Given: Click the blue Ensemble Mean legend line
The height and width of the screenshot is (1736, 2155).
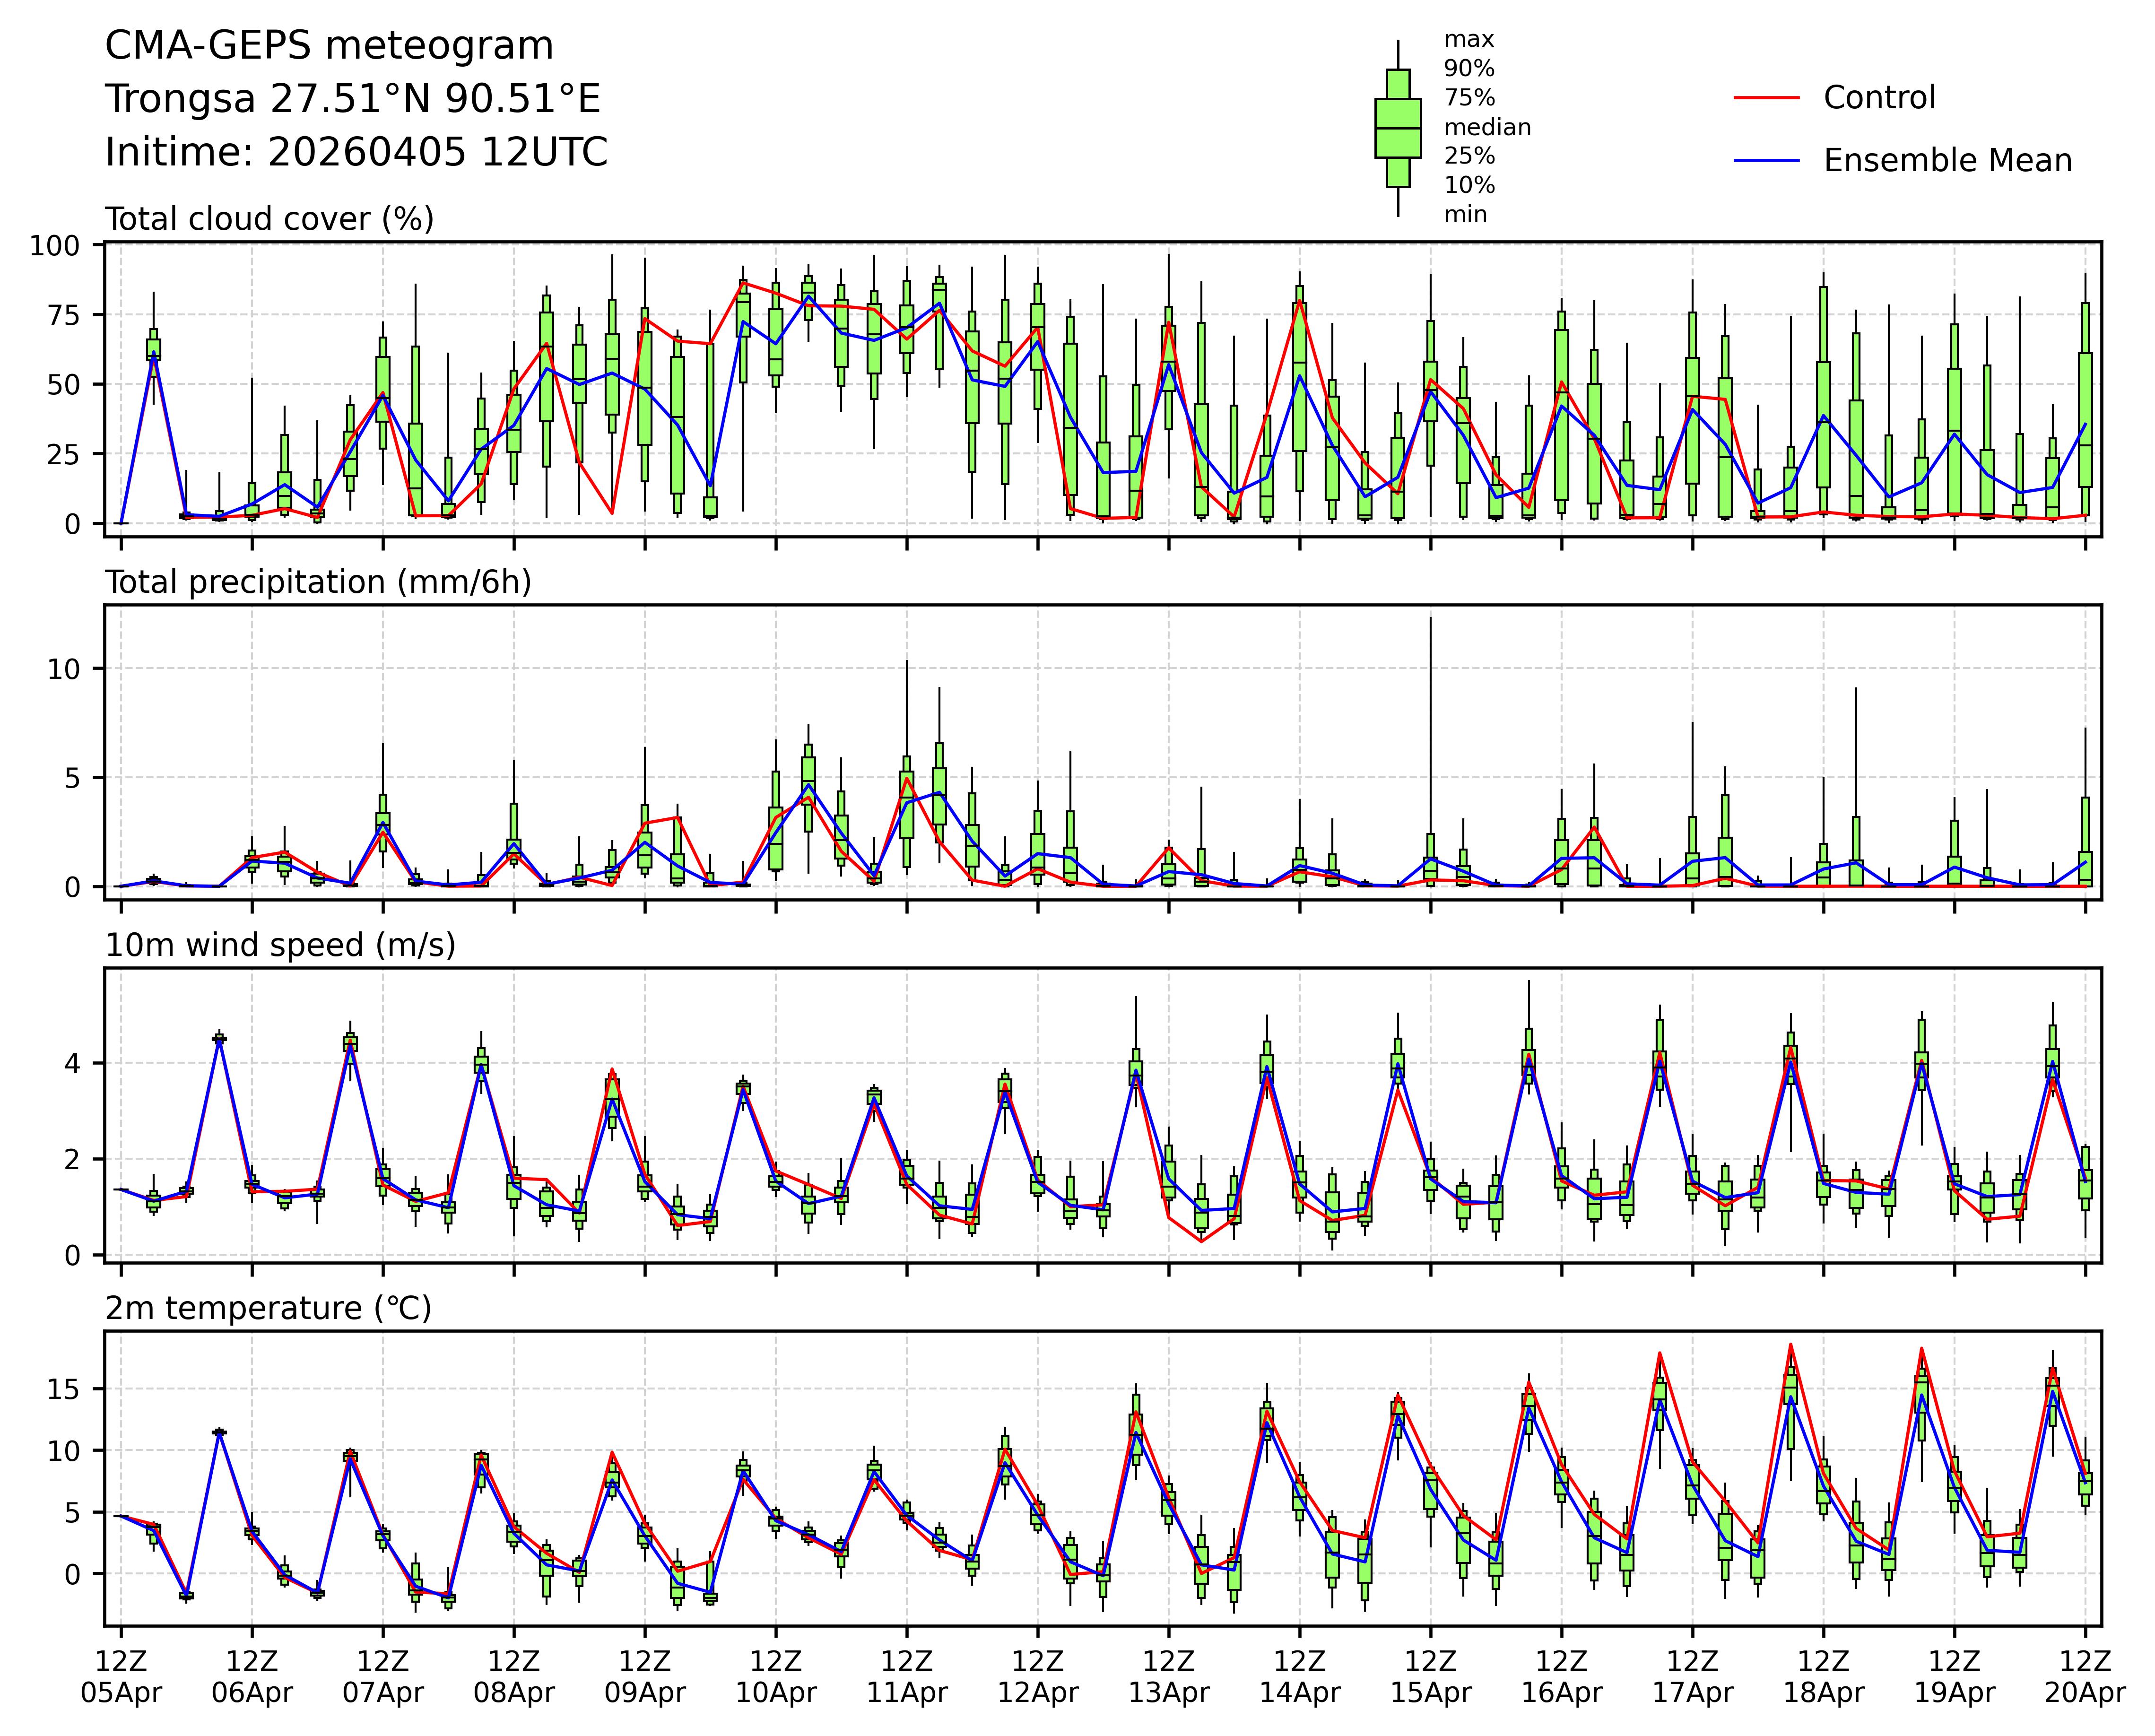Looking at the screenshot, I should click(x=1766, y=161).
